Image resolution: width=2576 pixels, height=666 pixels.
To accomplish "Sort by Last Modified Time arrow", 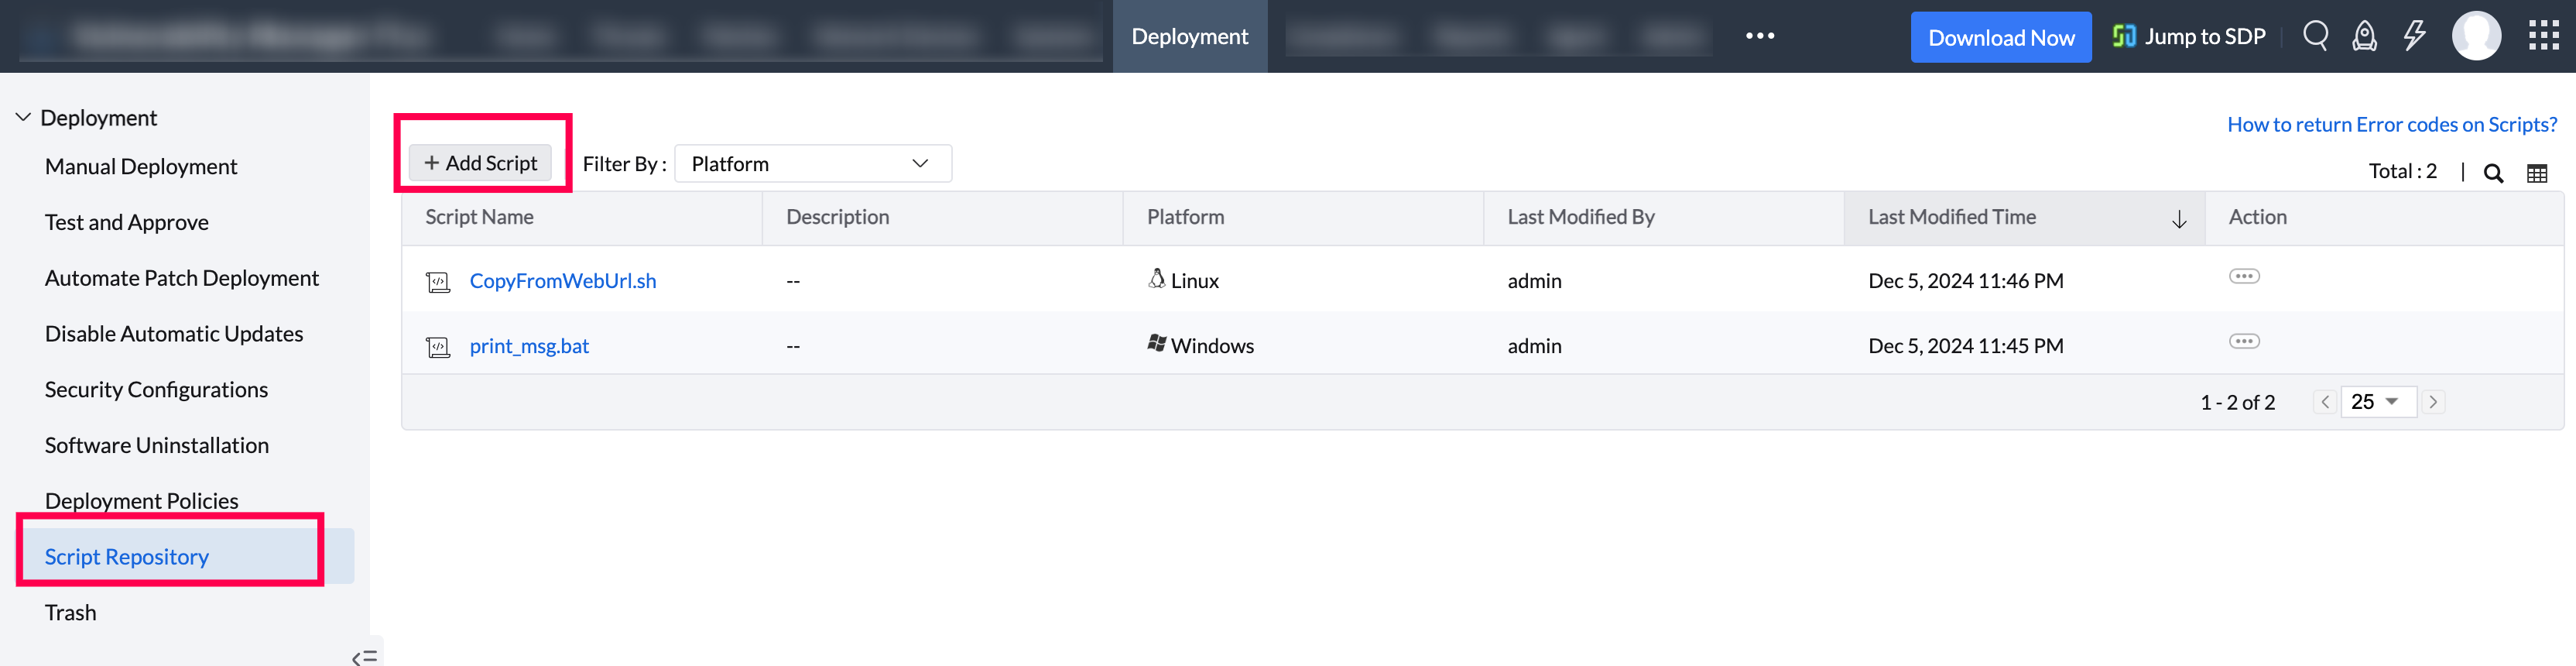I will 2179,219.
